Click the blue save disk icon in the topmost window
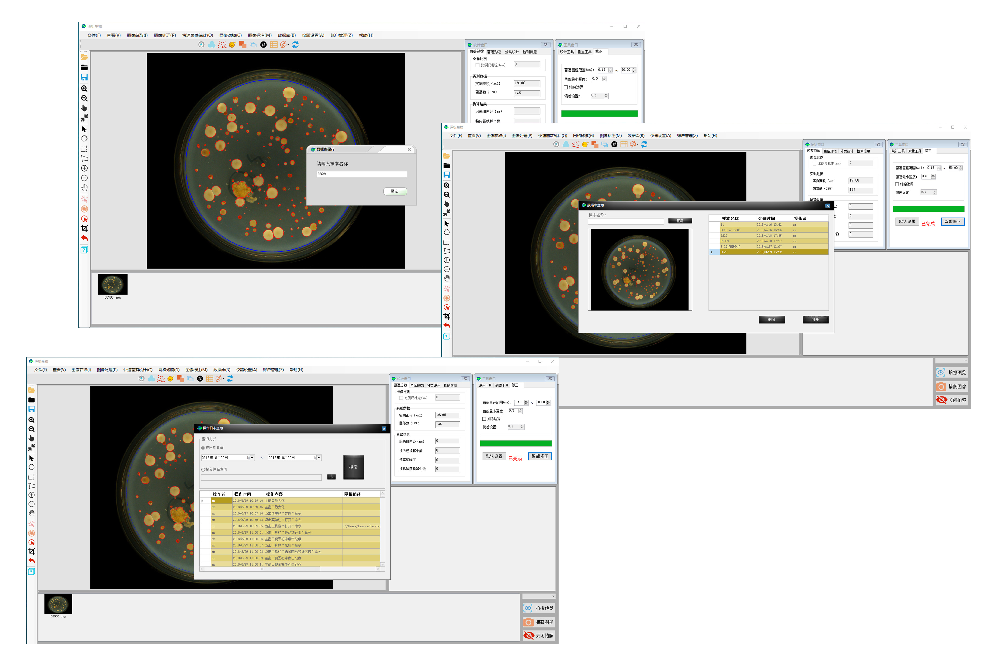Screen dimensions: 1000x661 [84, 77]
